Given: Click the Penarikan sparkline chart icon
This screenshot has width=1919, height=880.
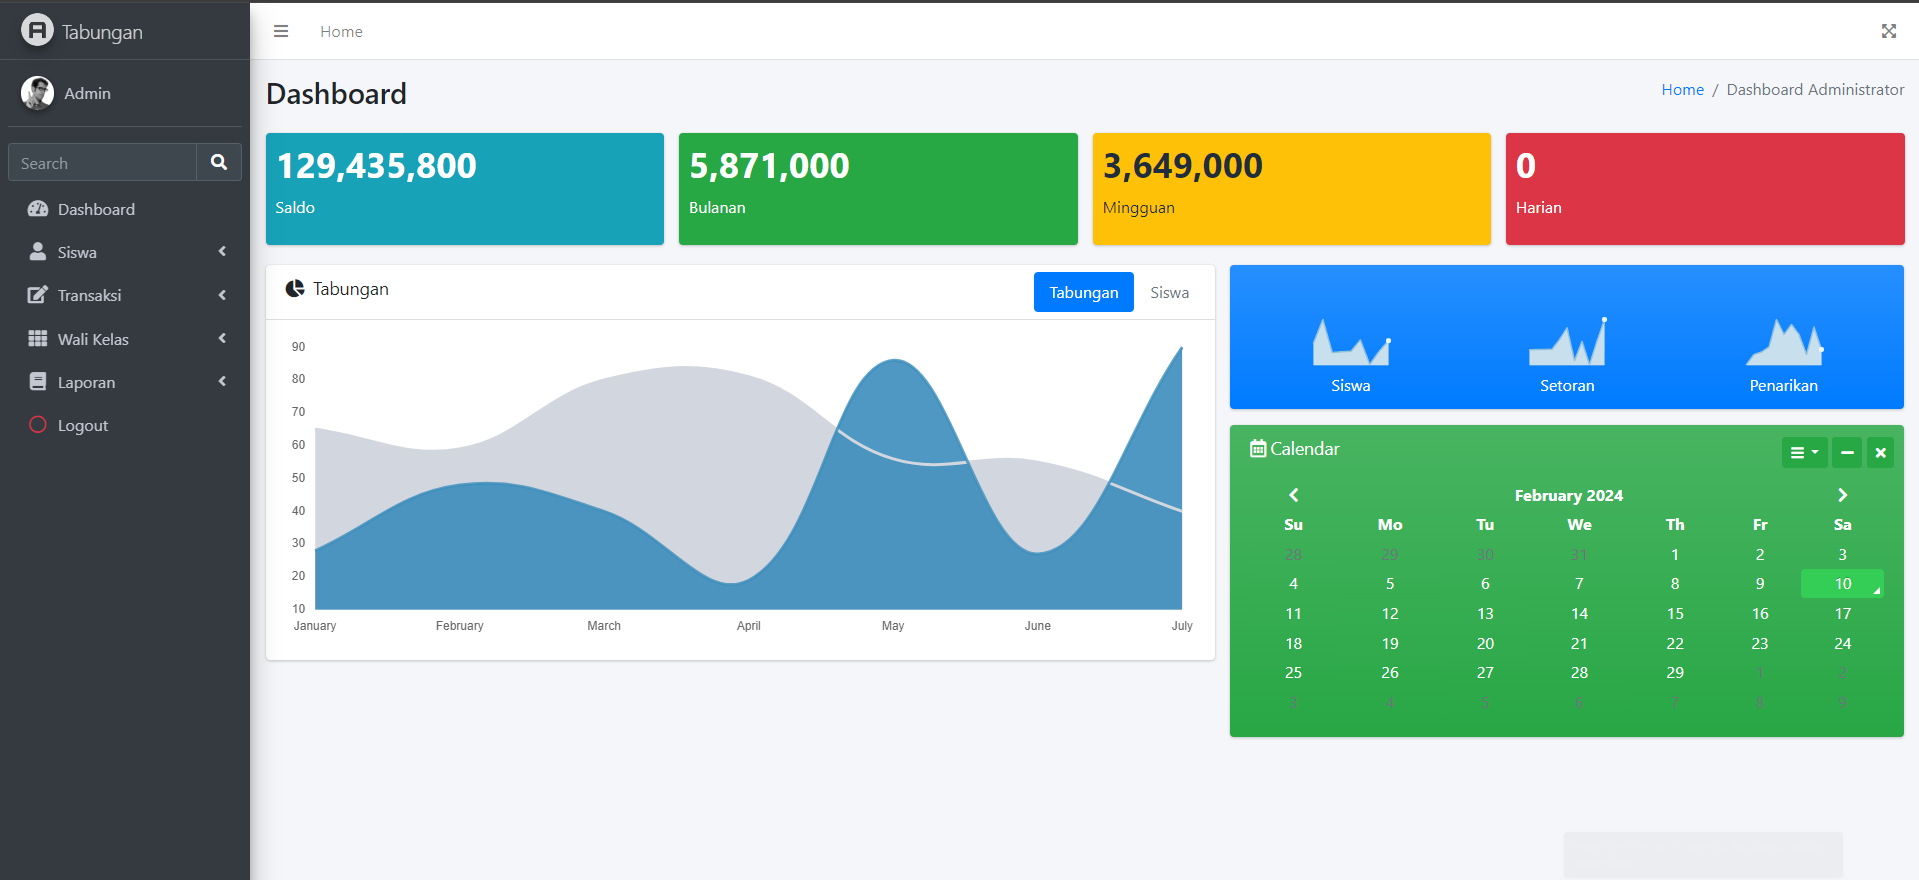Looking at the screenshot, I should click(x=1783, y=343).
